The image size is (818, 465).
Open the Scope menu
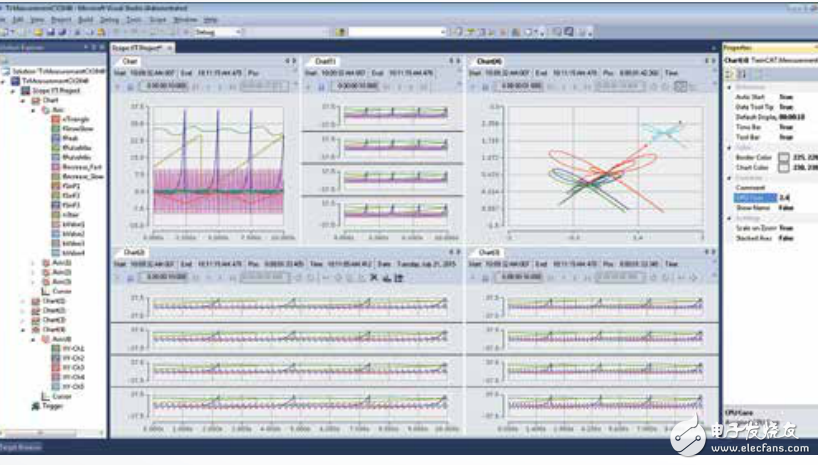tap(160, 19)
